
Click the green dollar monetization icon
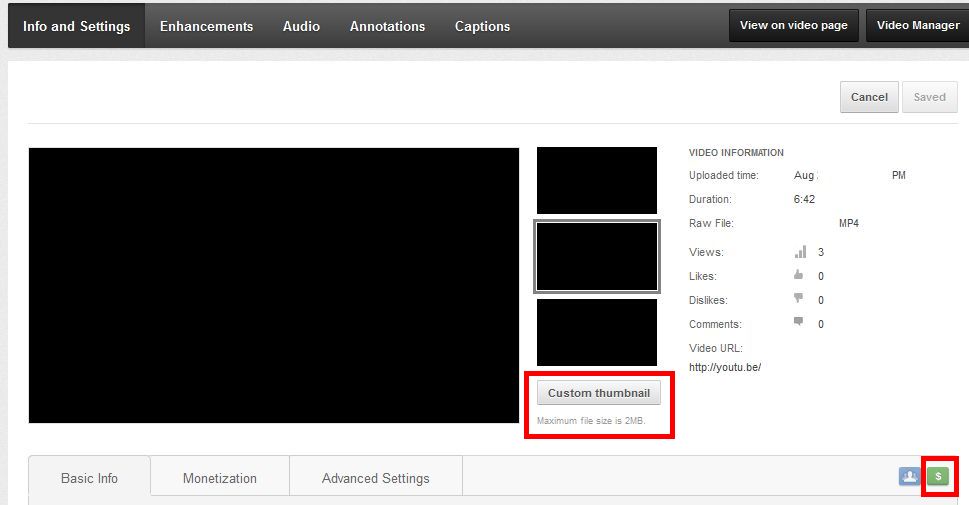coord(937,477)
